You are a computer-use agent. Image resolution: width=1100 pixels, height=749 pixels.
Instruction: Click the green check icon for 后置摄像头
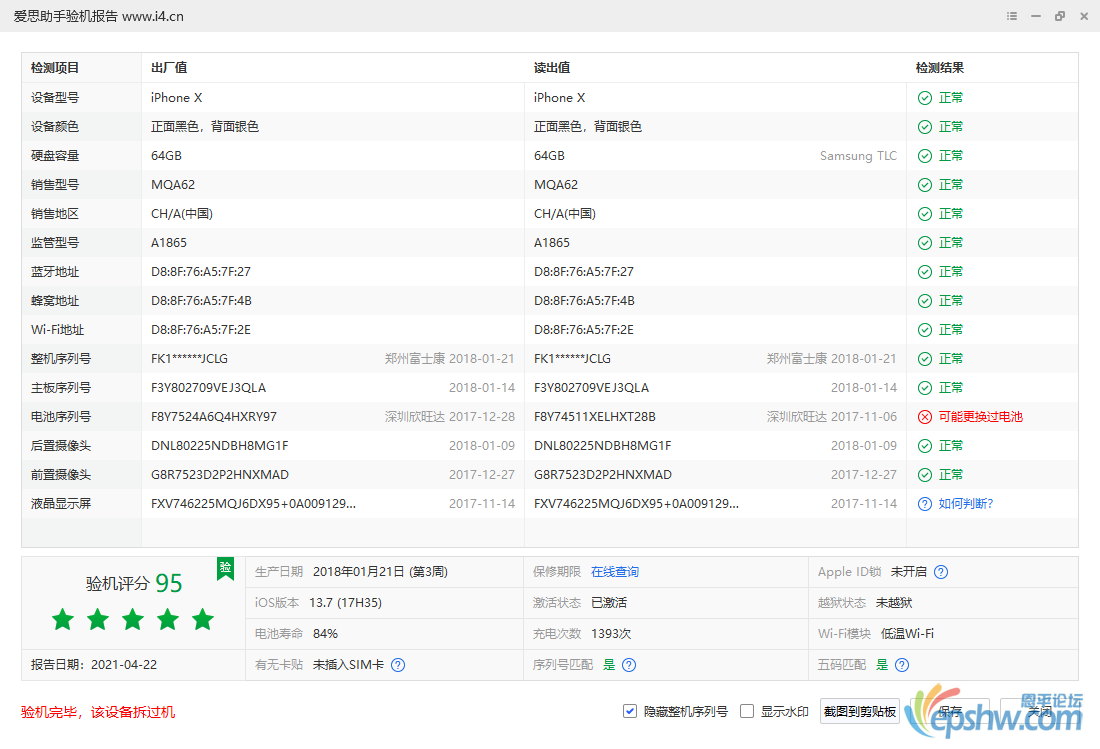(x=925, y=446)
